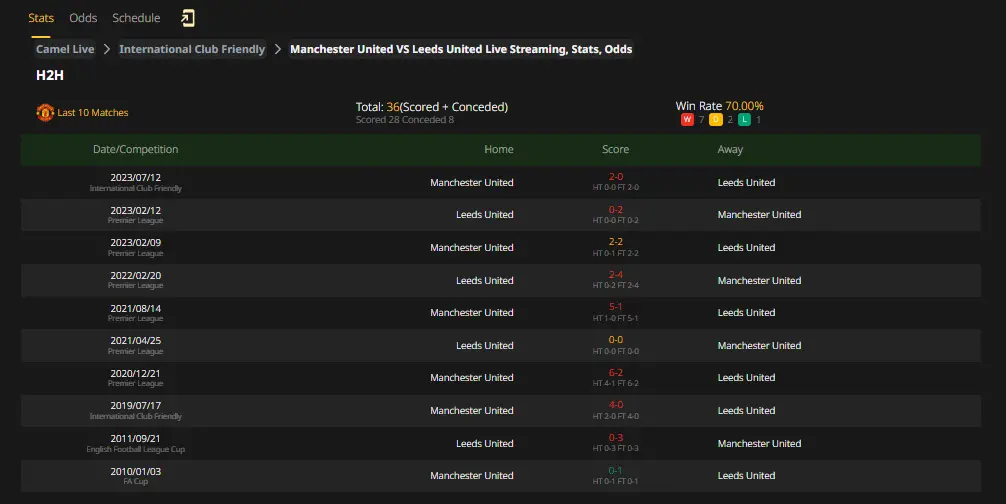Select the 2023/07/12 match date
The image size is (1006, 504).
point(135,178)
